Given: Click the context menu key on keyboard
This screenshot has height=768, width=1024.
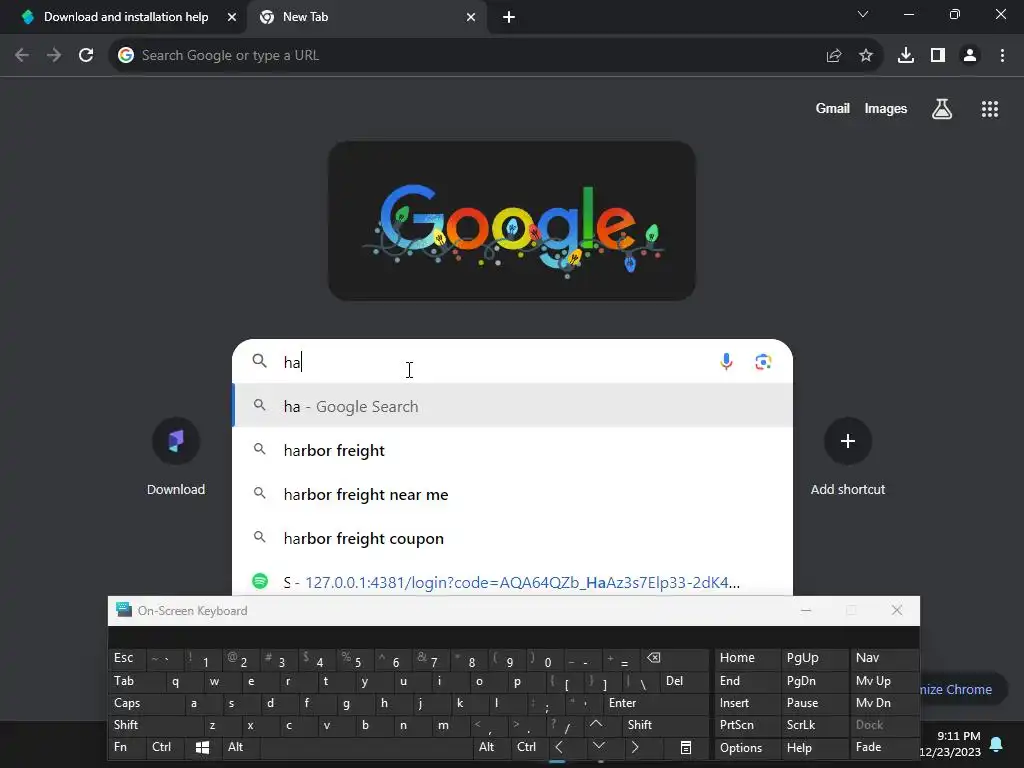Looking at the screenshot, I should click(686, 747).
